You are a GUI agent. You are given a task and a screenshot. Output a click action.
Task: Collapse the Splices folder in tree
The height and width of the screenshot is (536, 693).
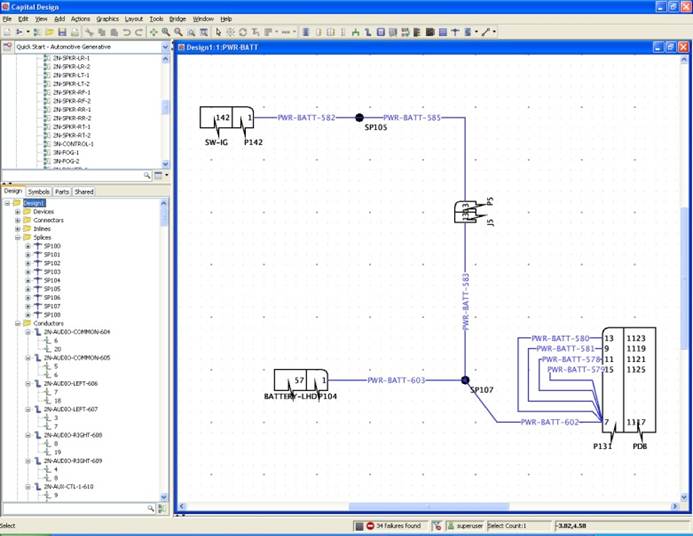pos(18,237)
